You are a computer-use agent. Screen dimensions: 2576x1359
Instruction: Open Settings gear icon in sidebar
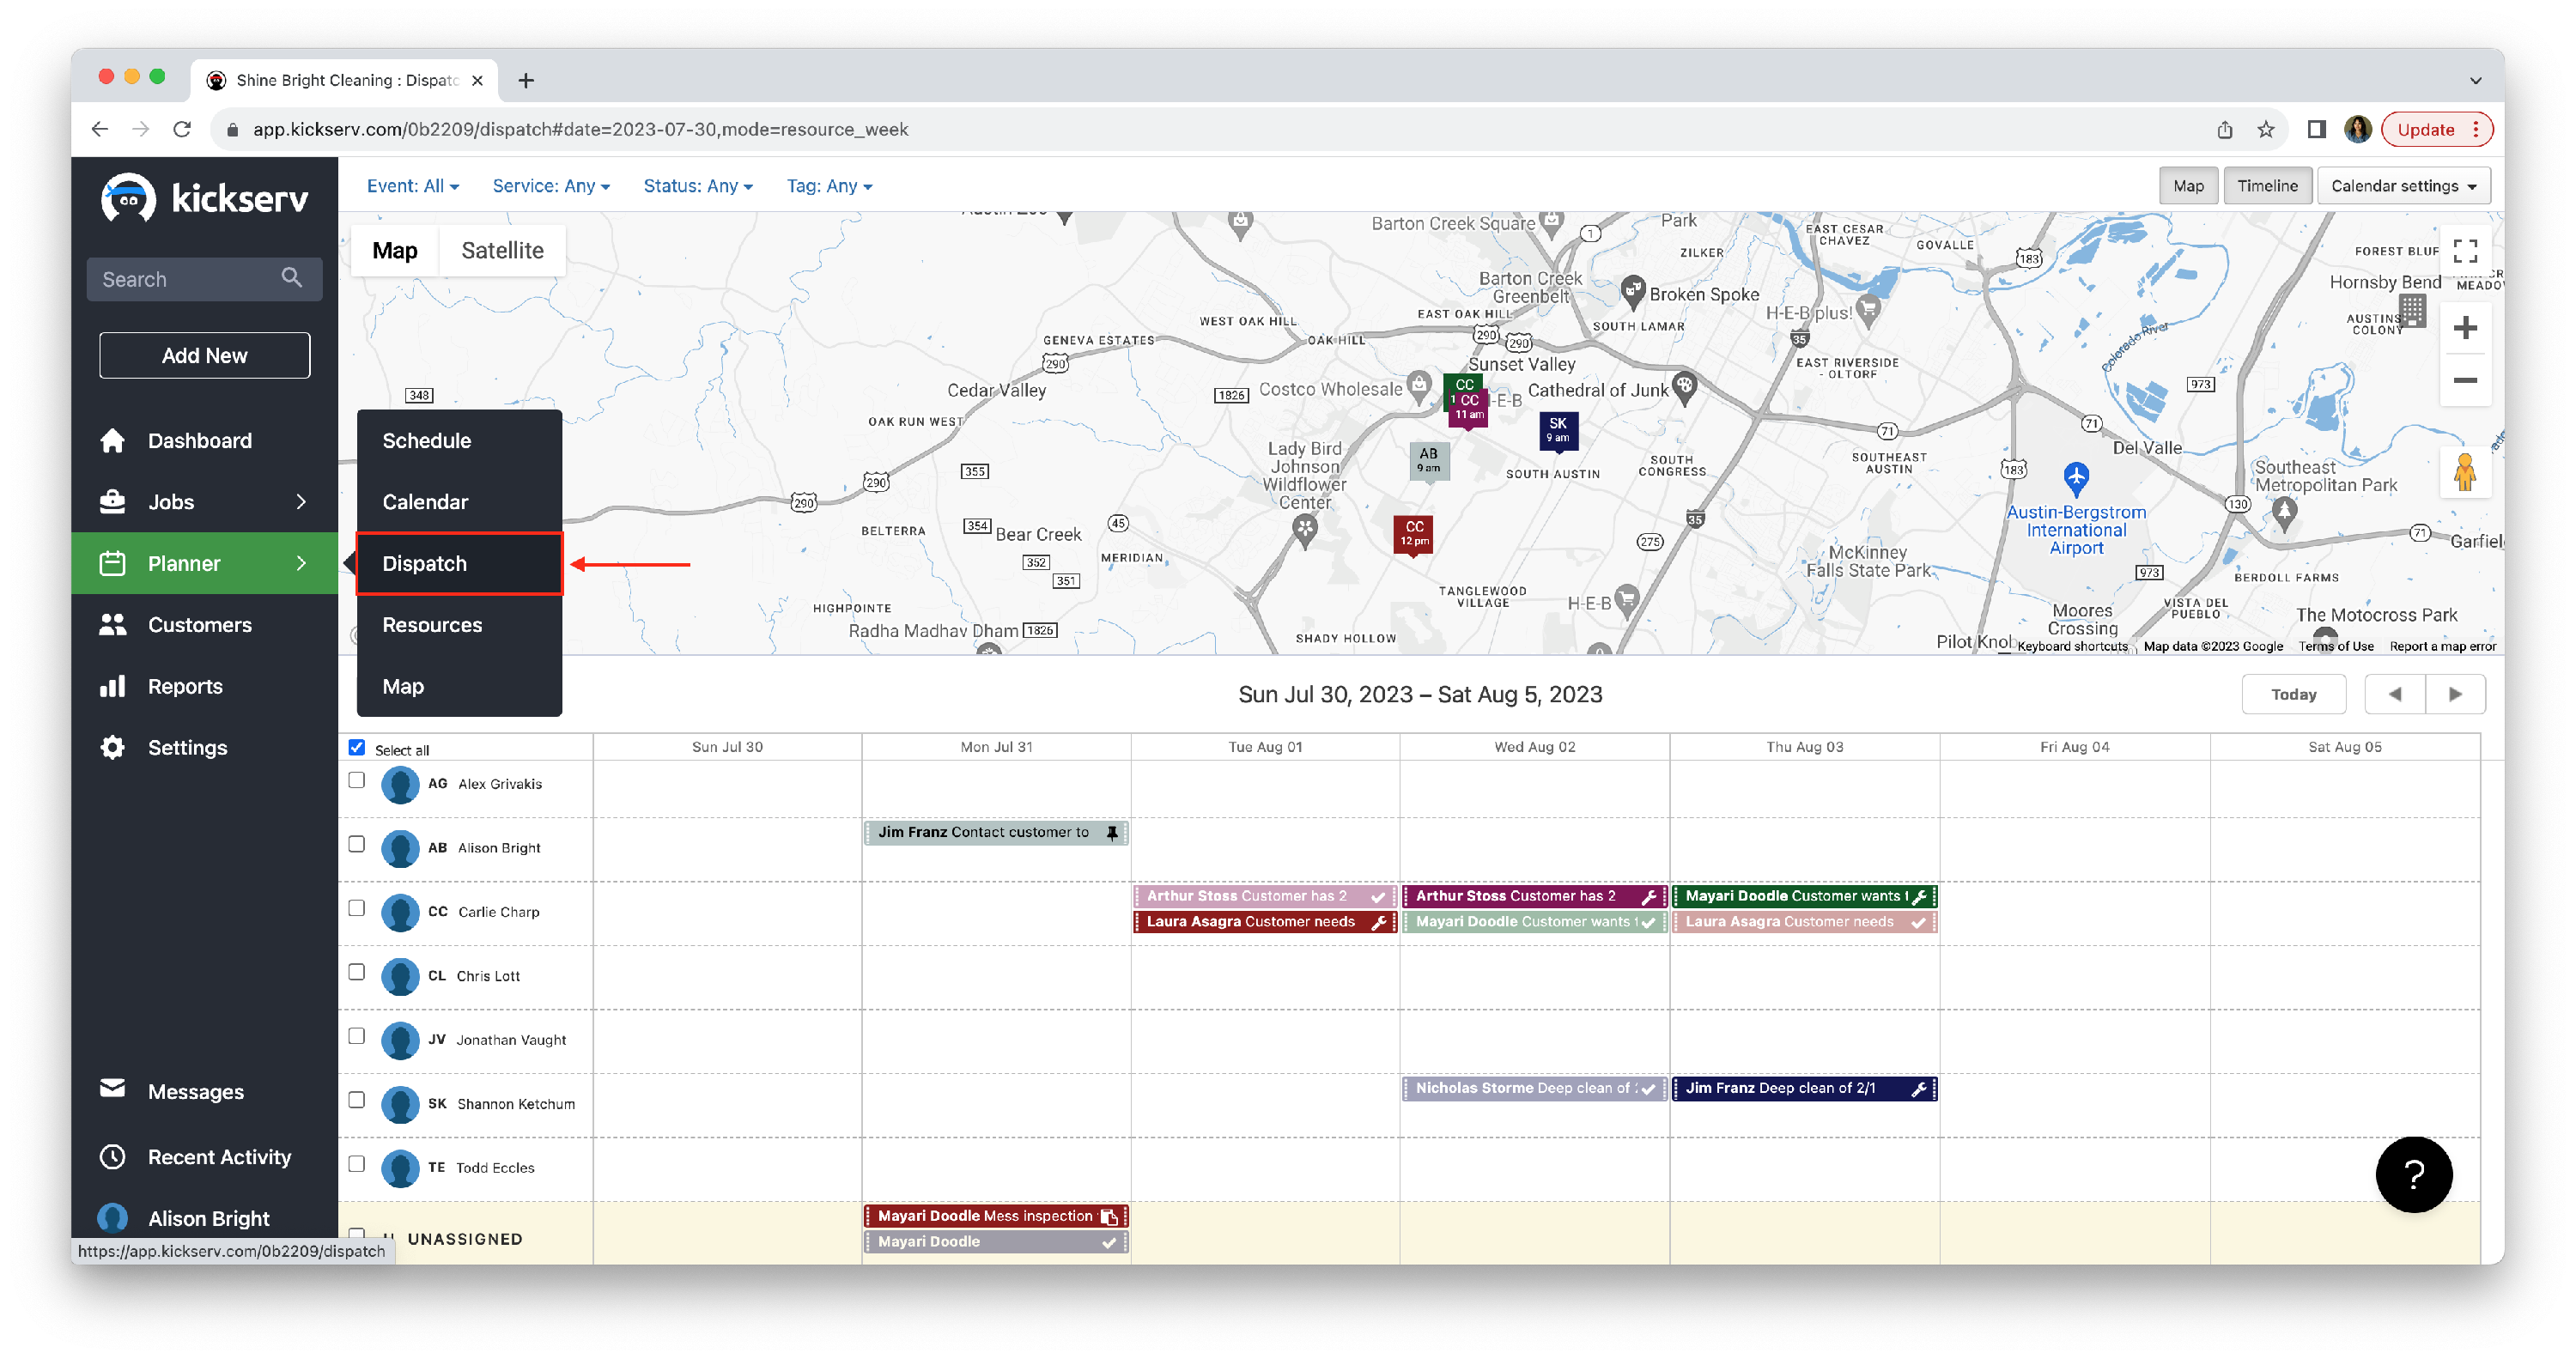tap(112, 748)
